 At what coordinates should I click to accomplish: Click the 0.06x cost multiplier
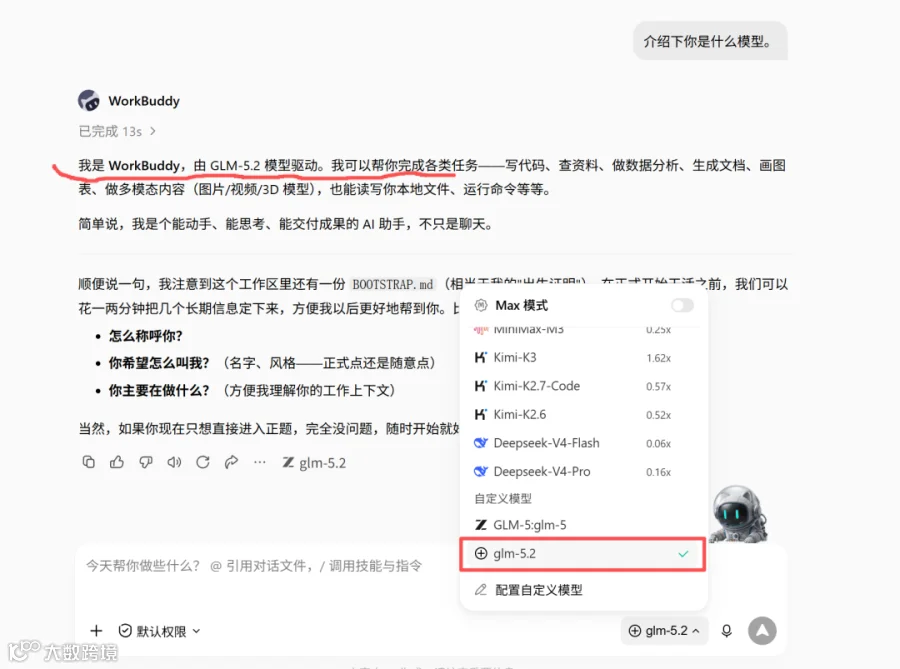click(x=658, y=444)
